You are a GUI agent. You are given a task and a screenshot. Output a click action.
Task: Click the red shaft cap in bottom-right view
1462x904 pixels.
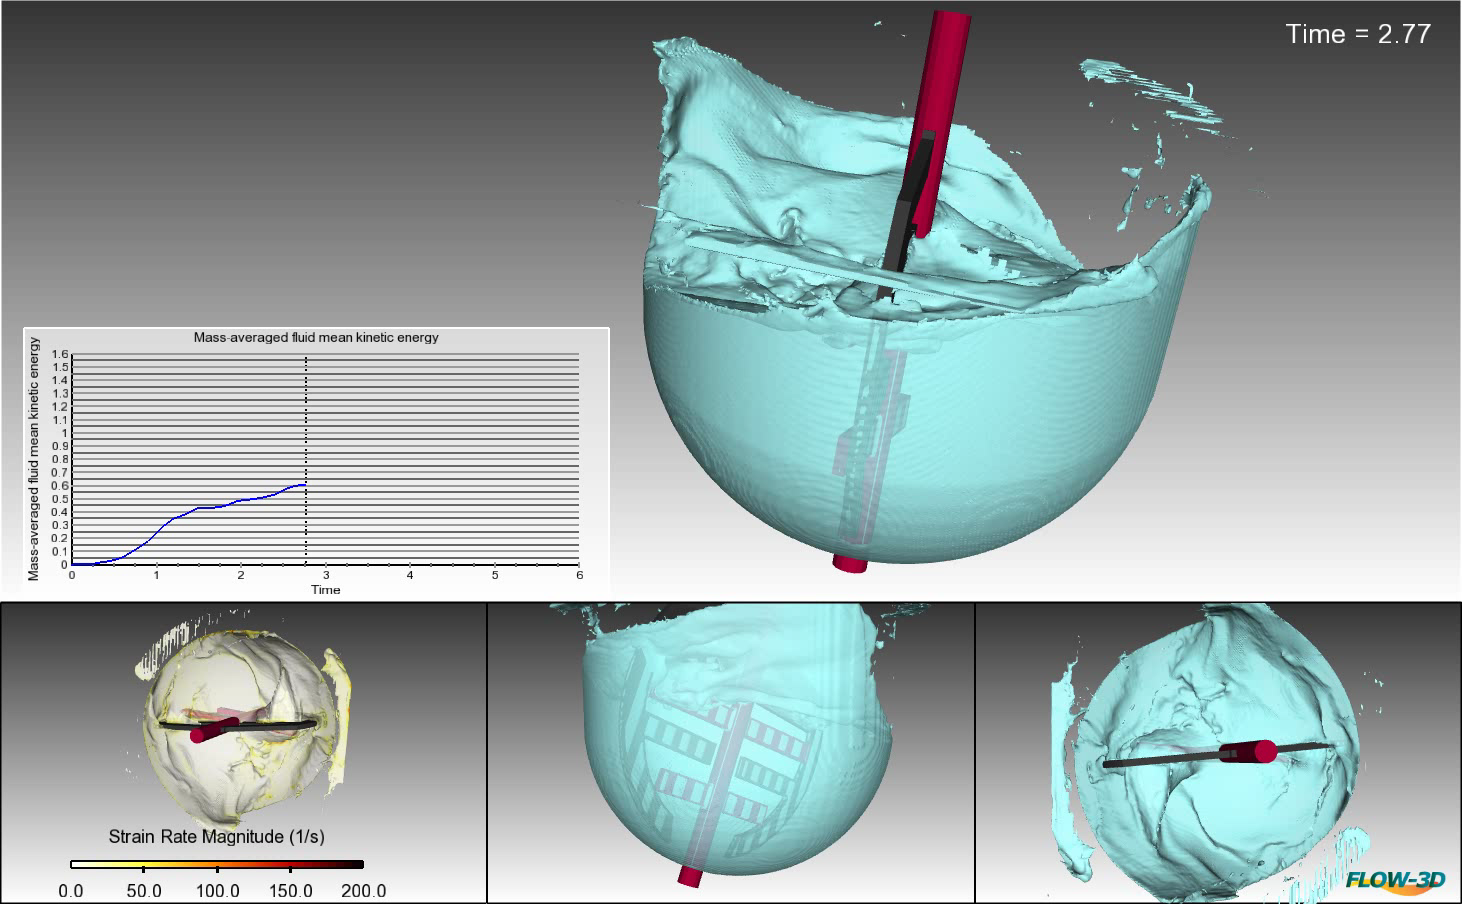click(1265, 752)
